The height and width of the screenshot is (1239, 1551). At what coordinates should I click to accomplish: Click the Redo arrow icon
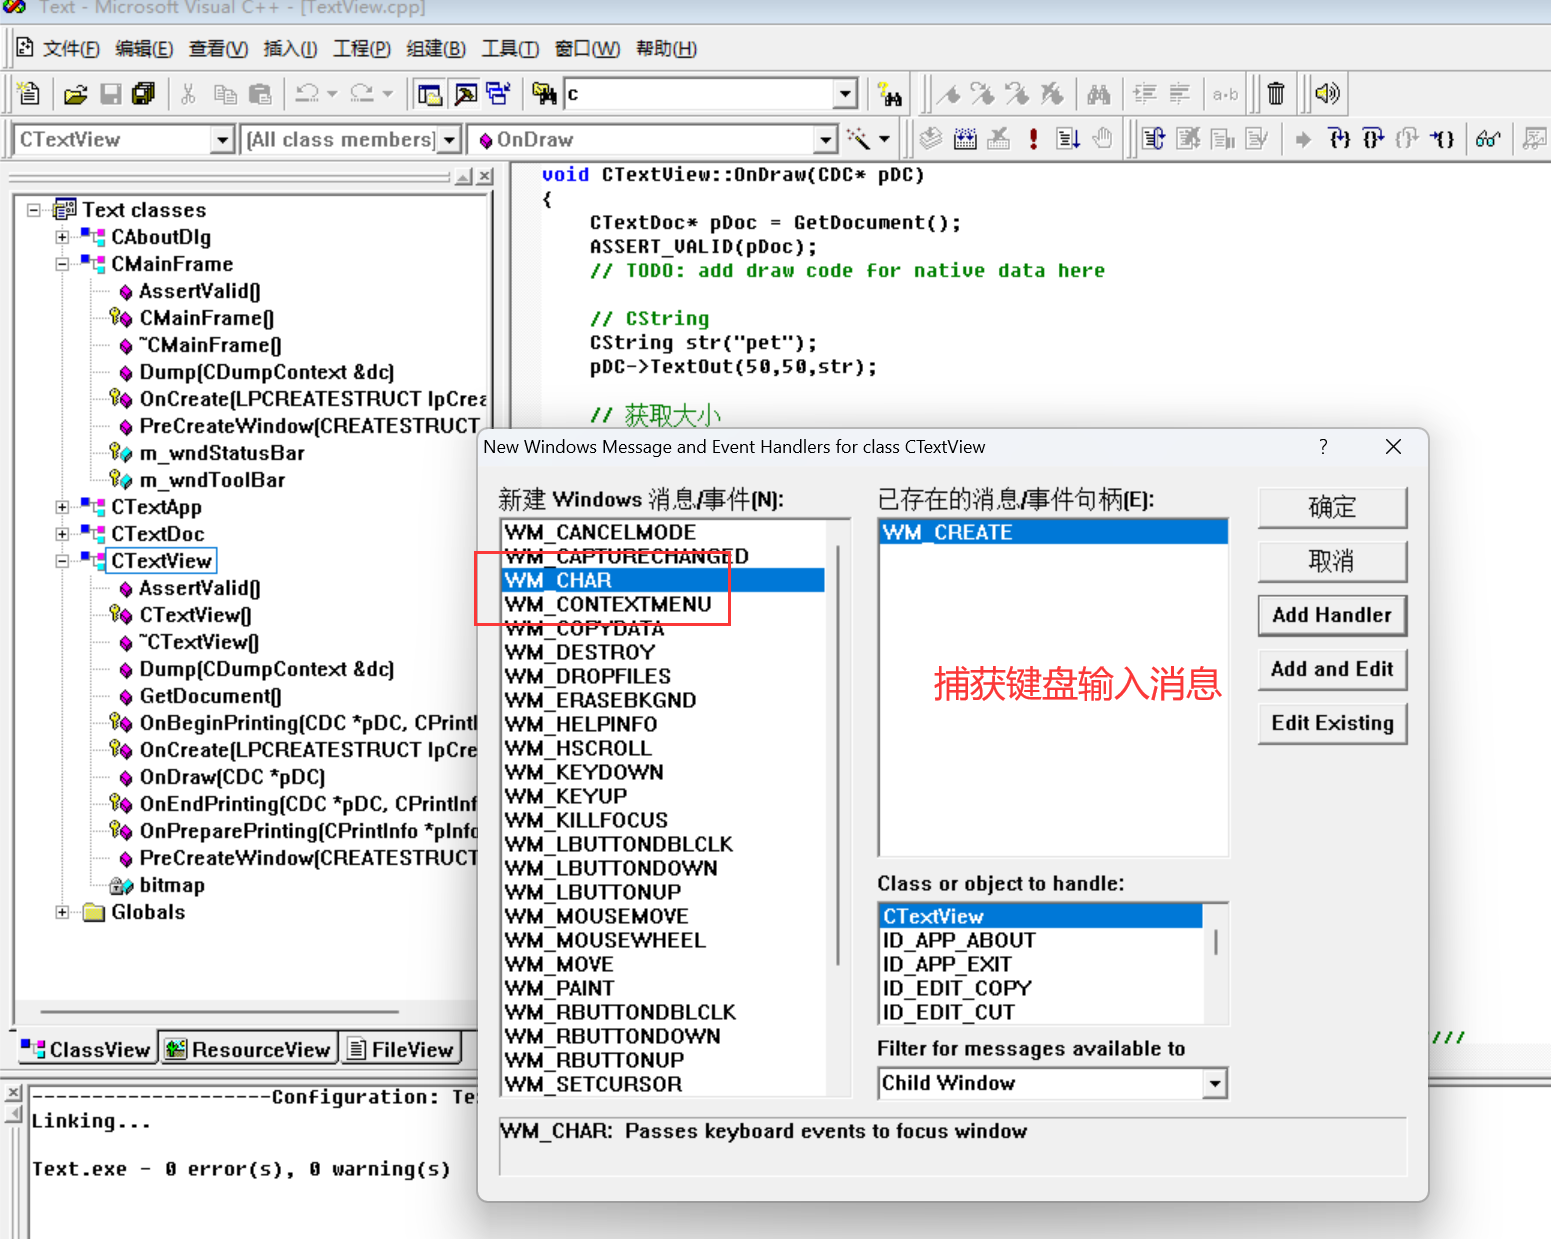point(362,94)
